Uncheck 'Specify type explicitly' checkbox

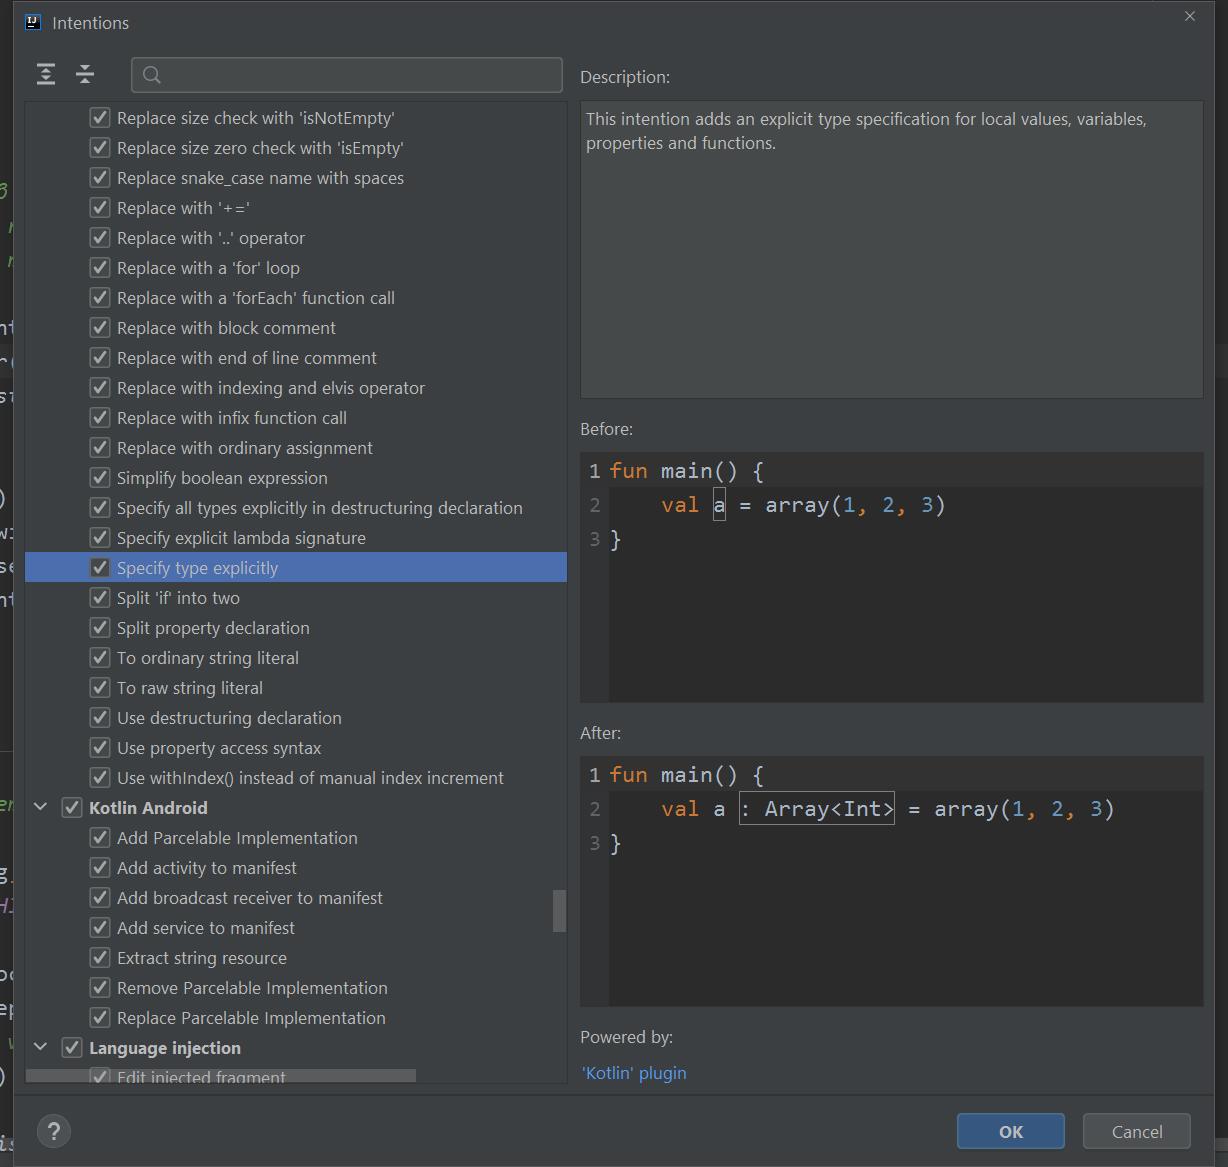(100, 568)
